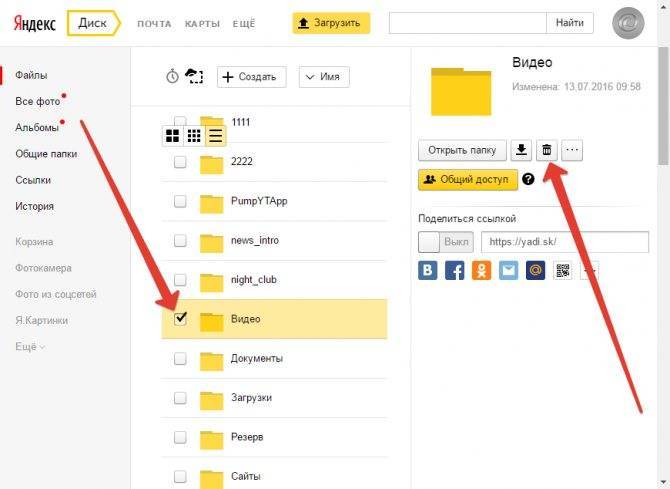Open Я.Картинки in sidebar

41,320
